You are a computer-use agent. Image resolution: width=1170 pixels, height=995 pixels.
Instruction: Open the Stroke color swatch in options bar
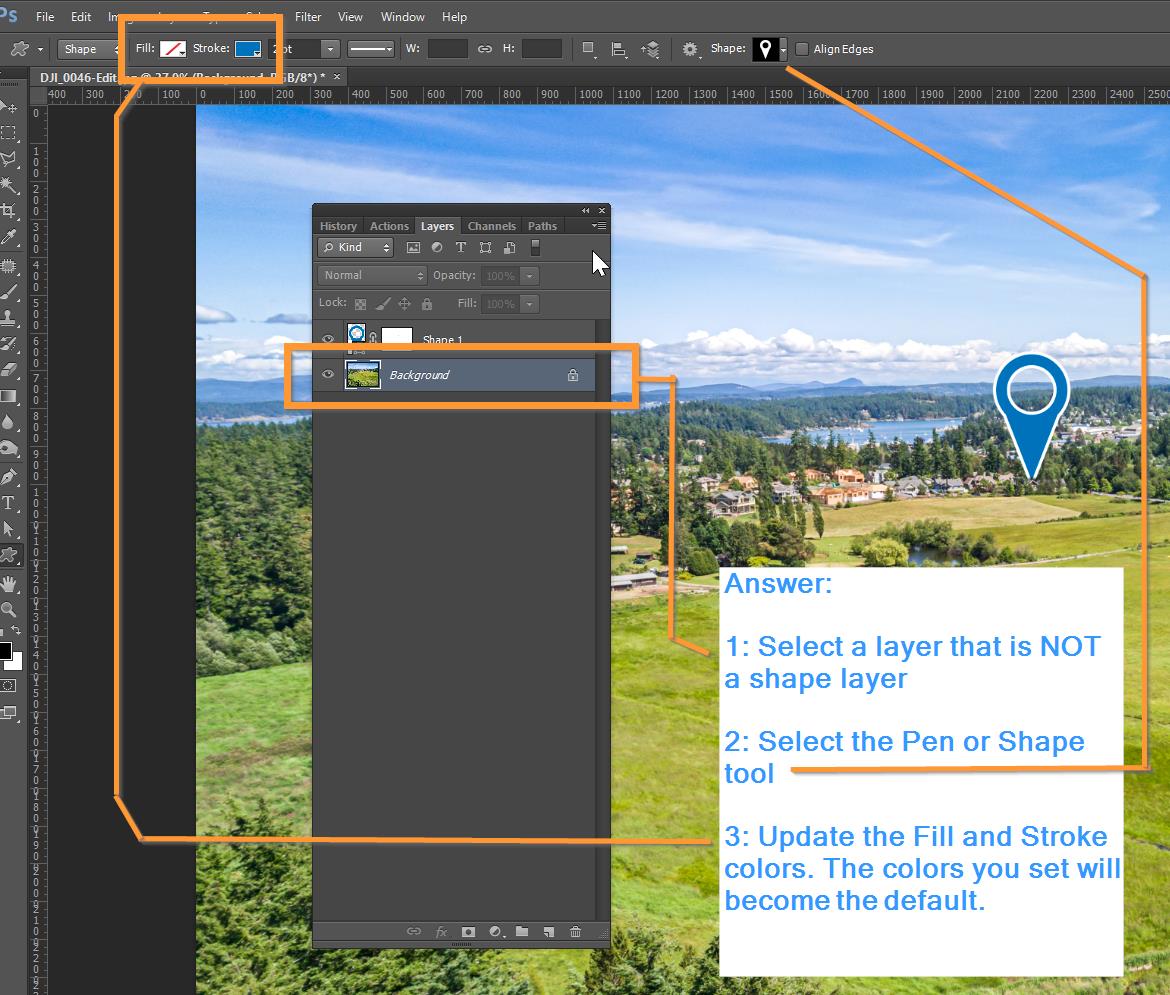[249, 48]
